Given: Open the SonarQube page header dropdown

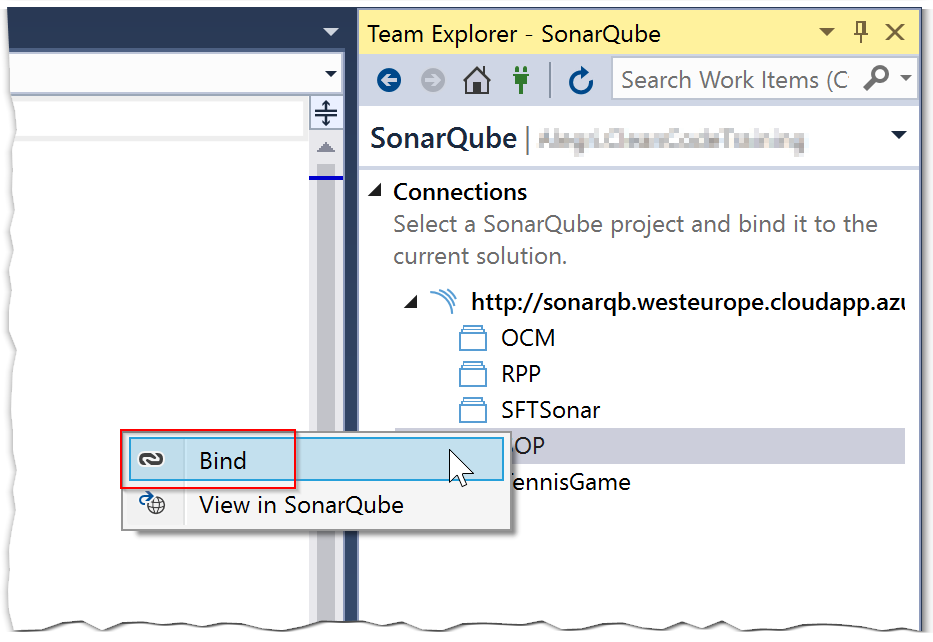Looking at the screenshot, I should click(x=898, y=136).
